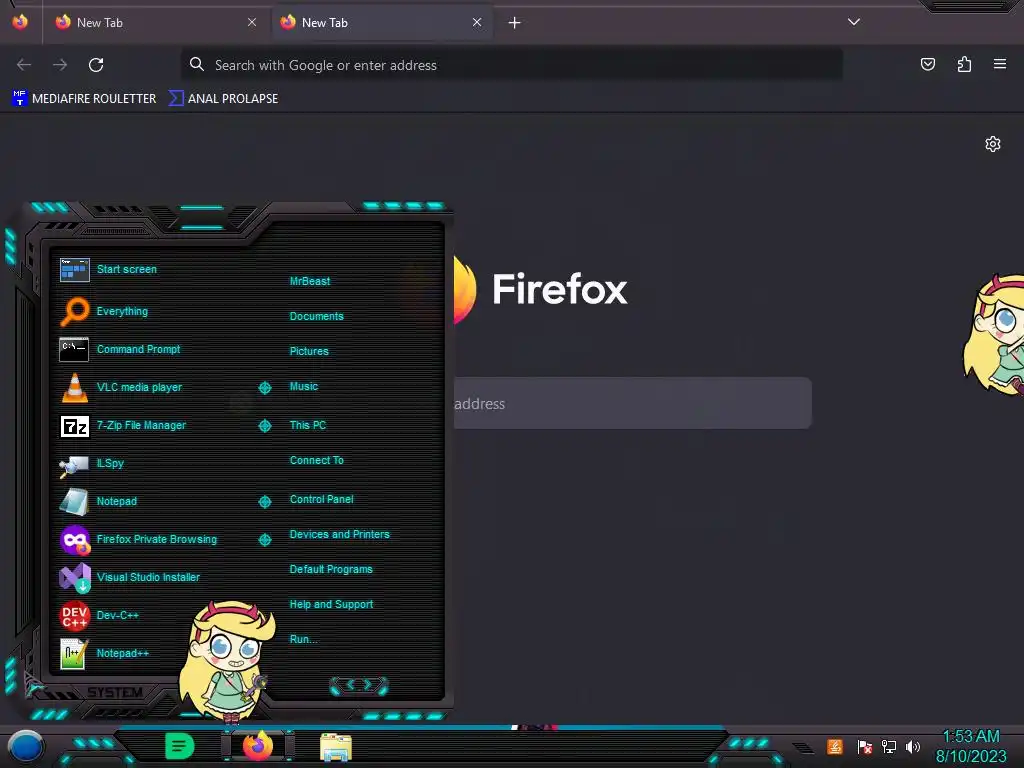
Task: Click the network tray icon
Action: coord(888,746)
